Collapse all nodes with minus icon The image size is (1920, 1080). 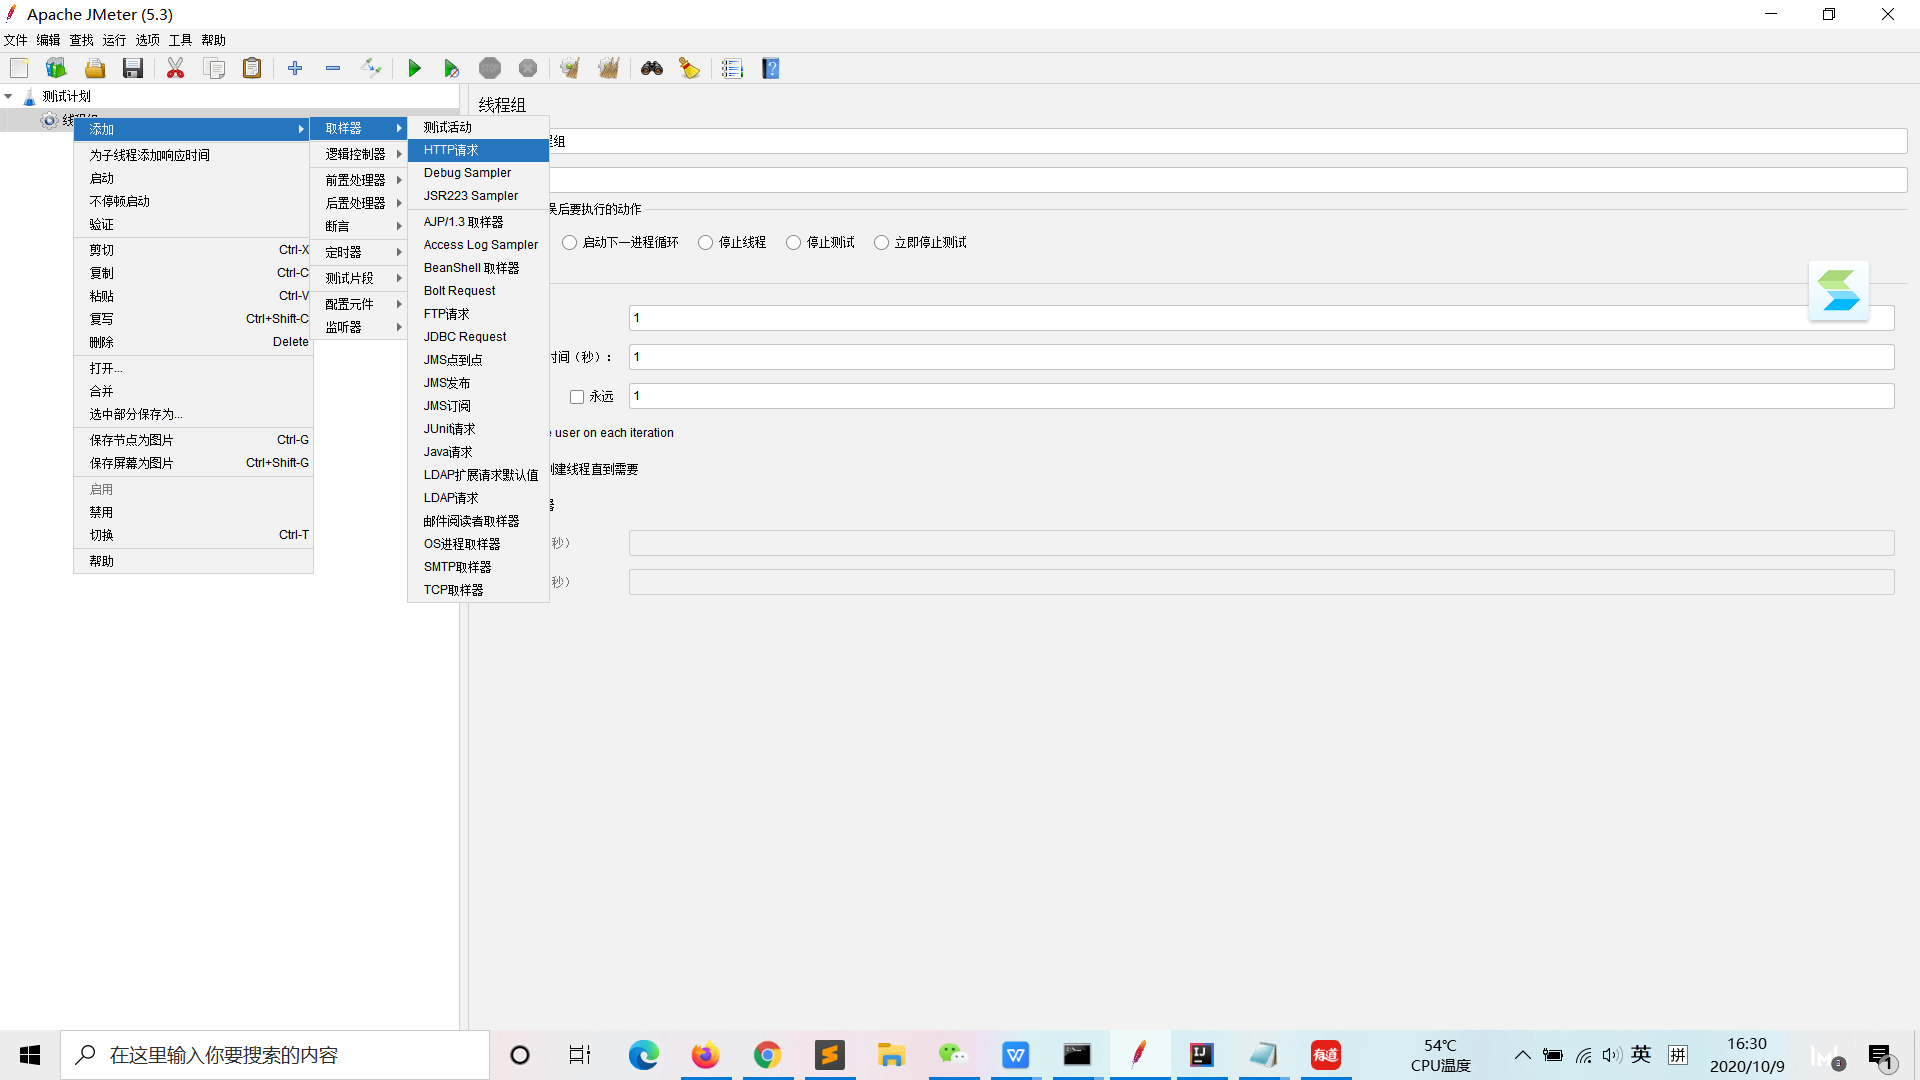pos(333,68)
